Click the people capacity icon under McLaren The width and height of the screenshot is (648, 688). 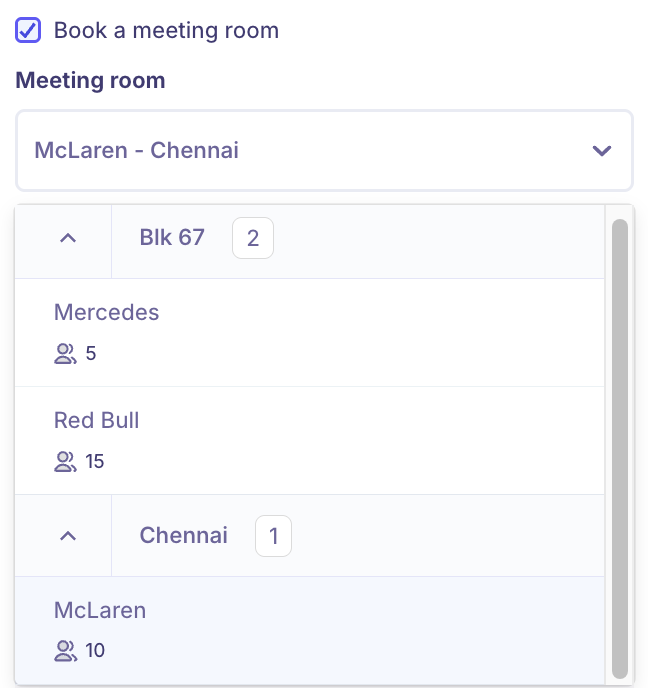pyautogui.click(x=65, y=651)
